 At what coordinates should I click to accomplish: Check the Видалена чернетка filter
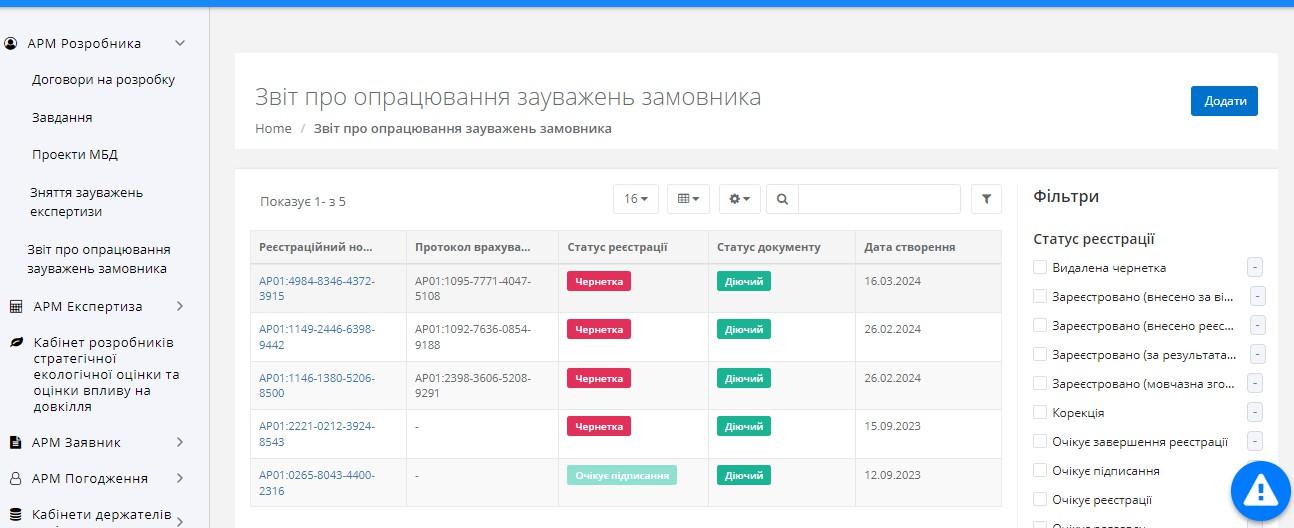(x=1040, y=268)
